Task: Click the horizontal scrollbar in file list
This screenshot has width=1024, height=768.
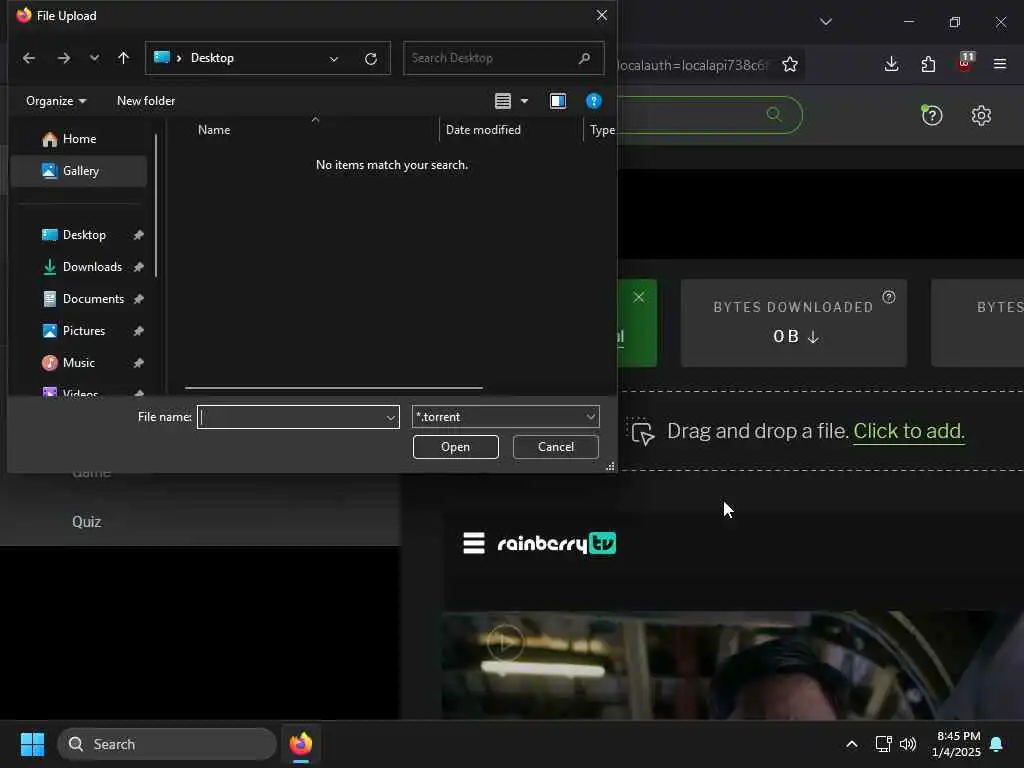Action: click(x=334, y=388)
